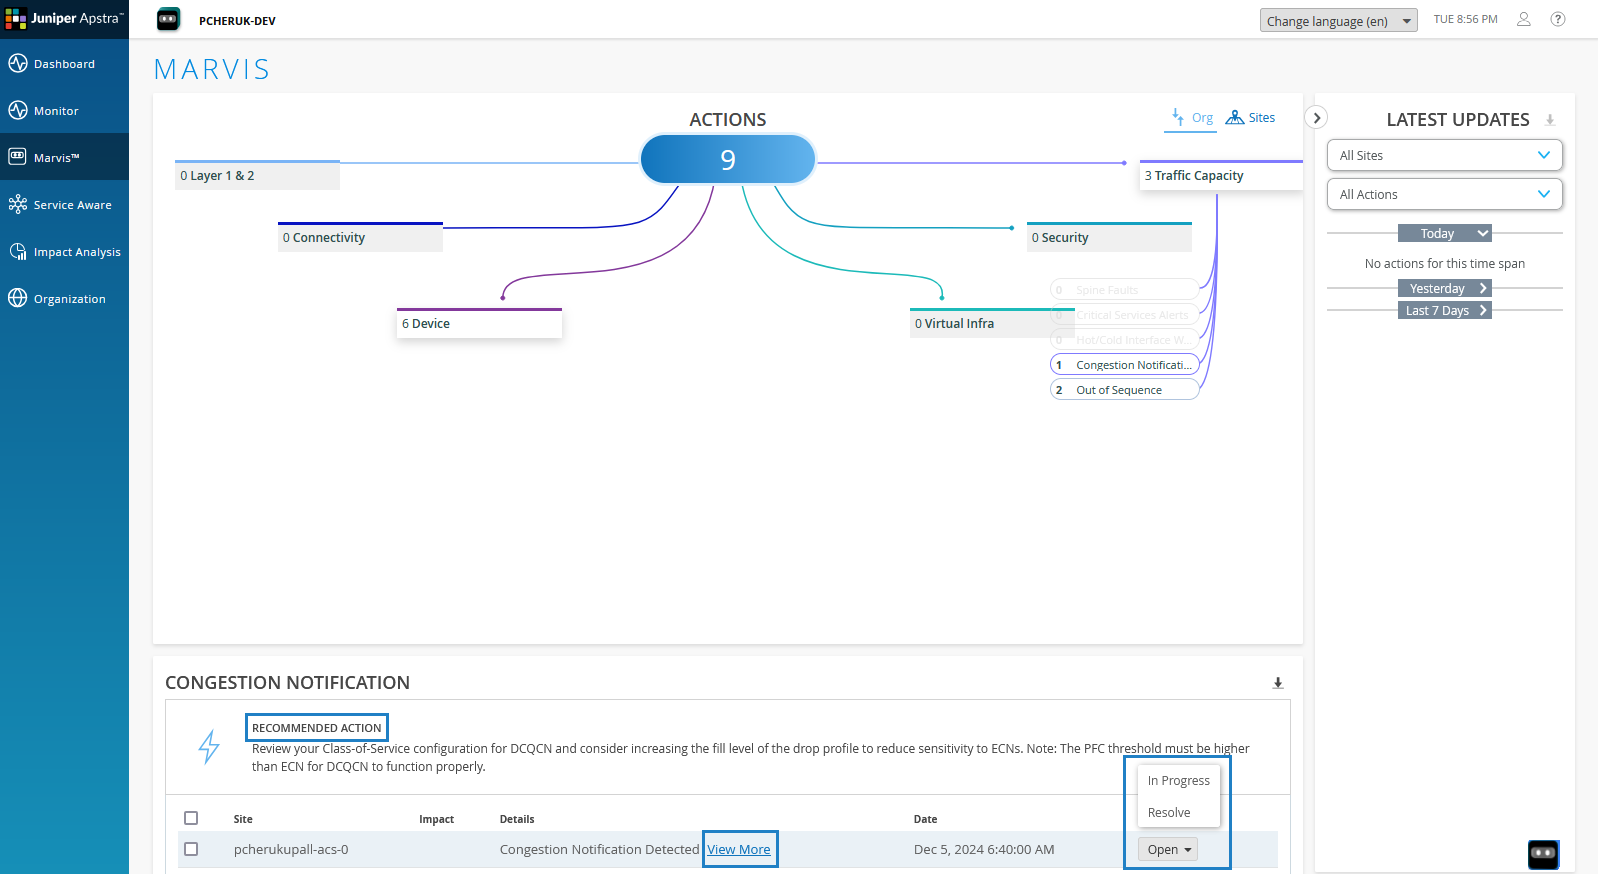1598x874 pixels.
Task: Click the Date column header
Action: click(x=925, y=819)
